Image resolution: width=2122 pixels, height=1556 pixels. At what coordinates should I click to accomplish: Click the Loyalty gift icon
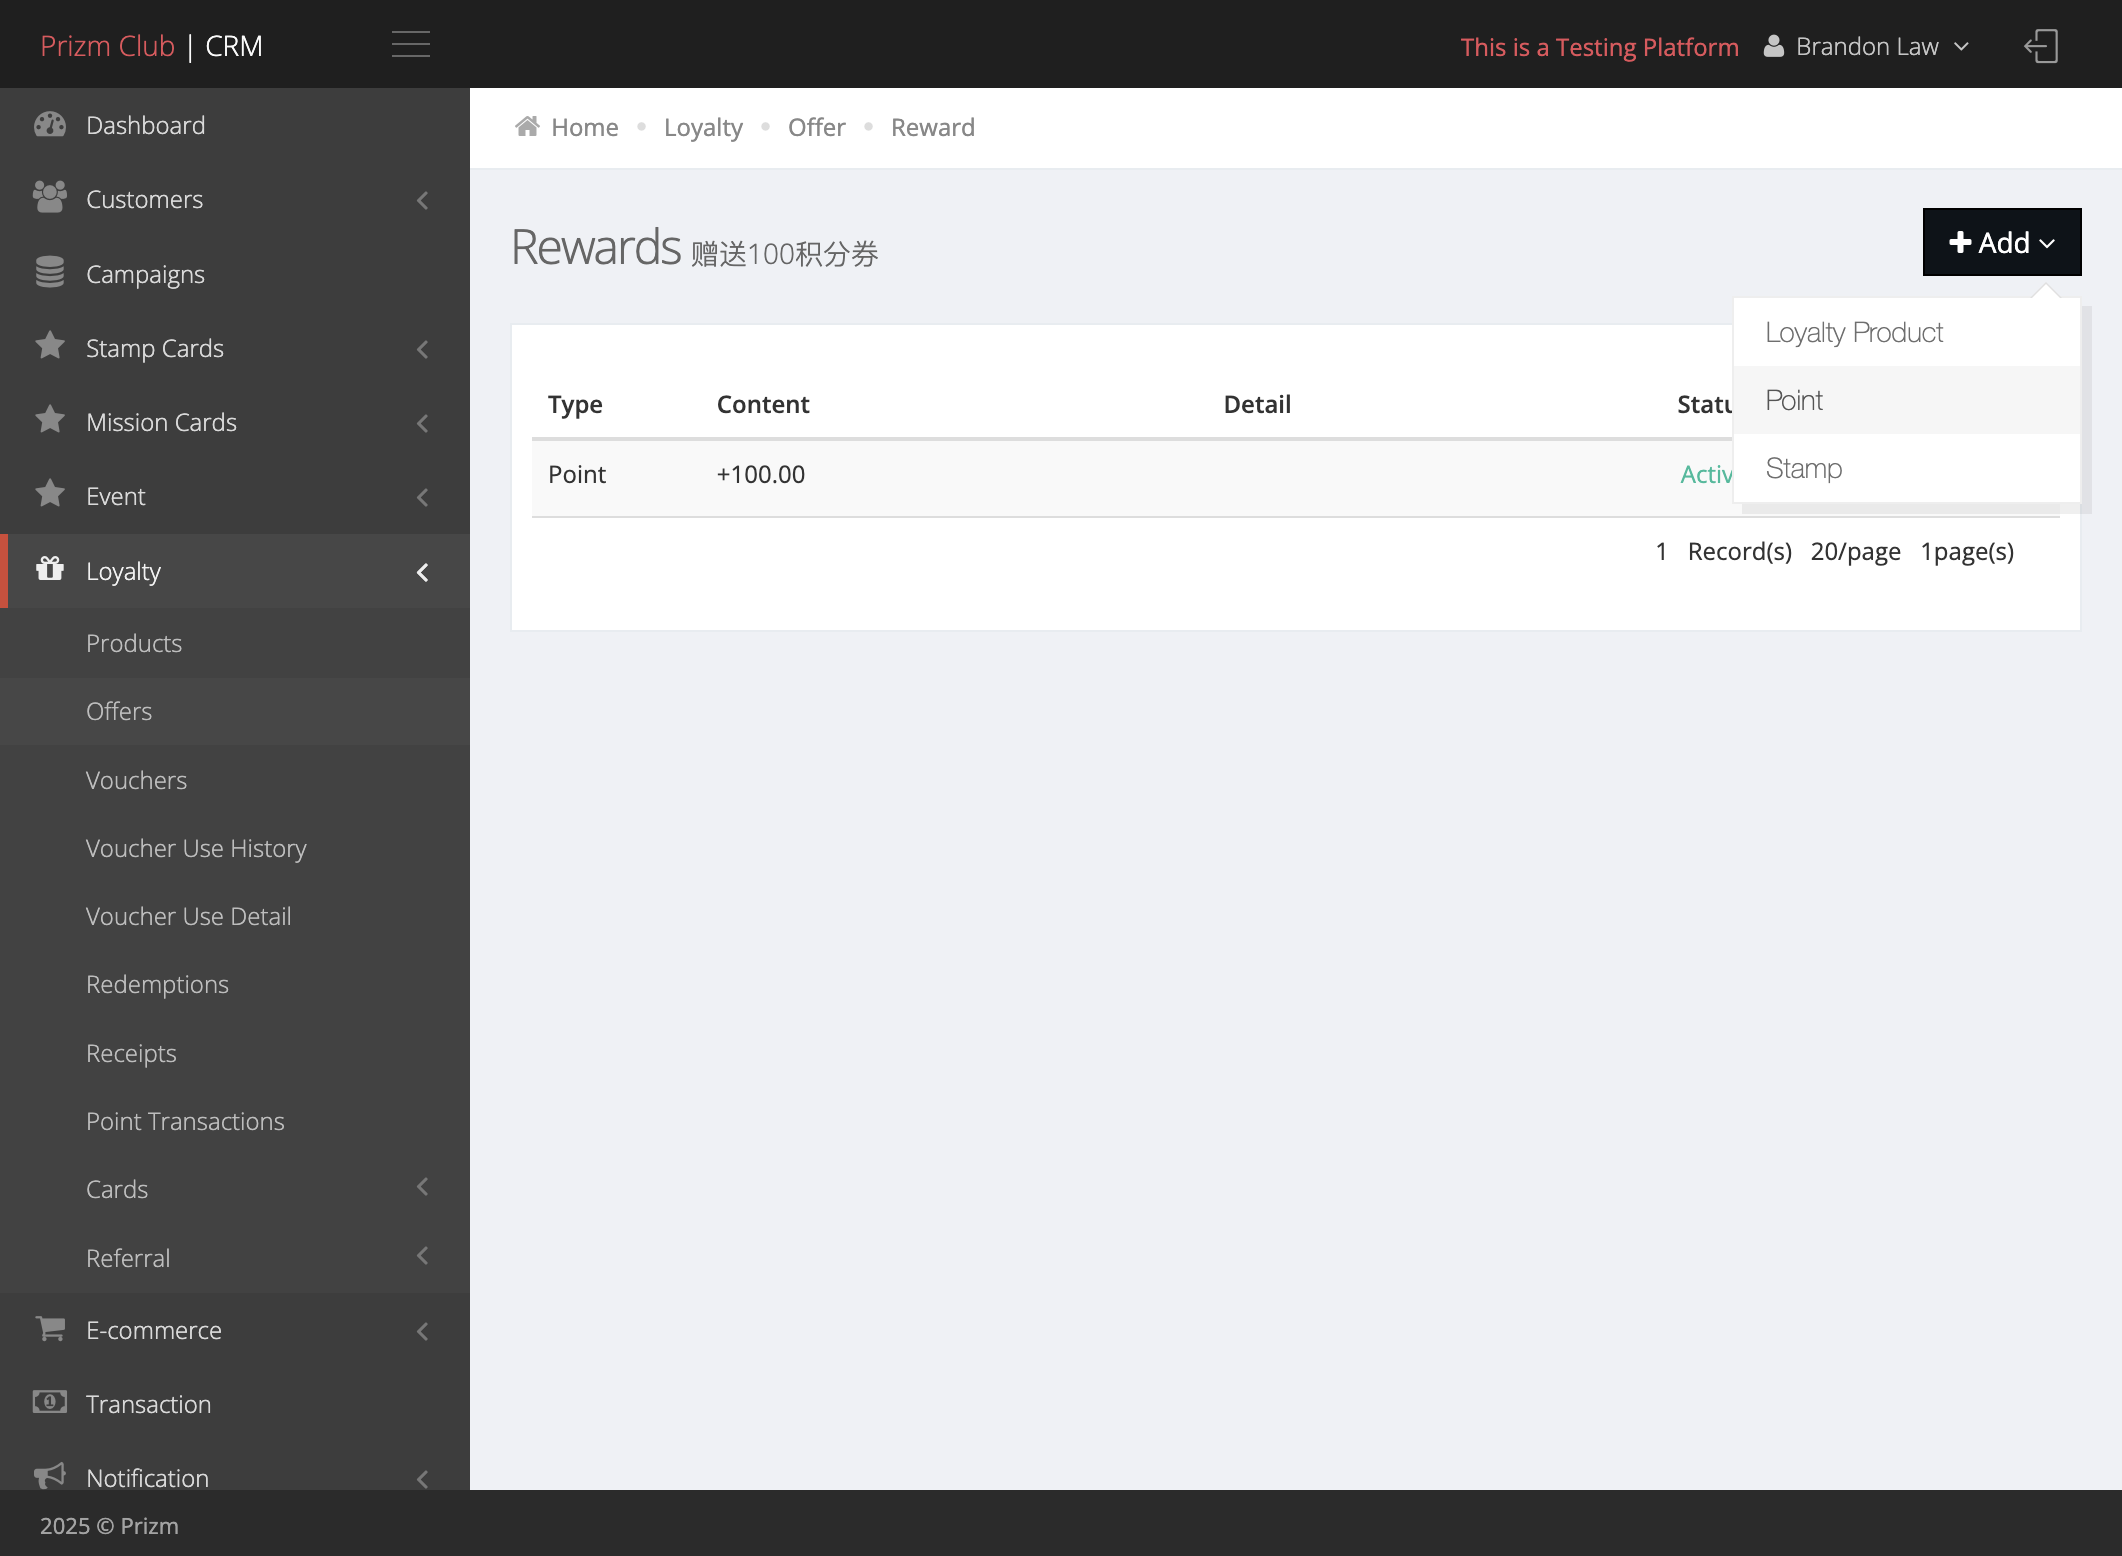pos(50,569)
